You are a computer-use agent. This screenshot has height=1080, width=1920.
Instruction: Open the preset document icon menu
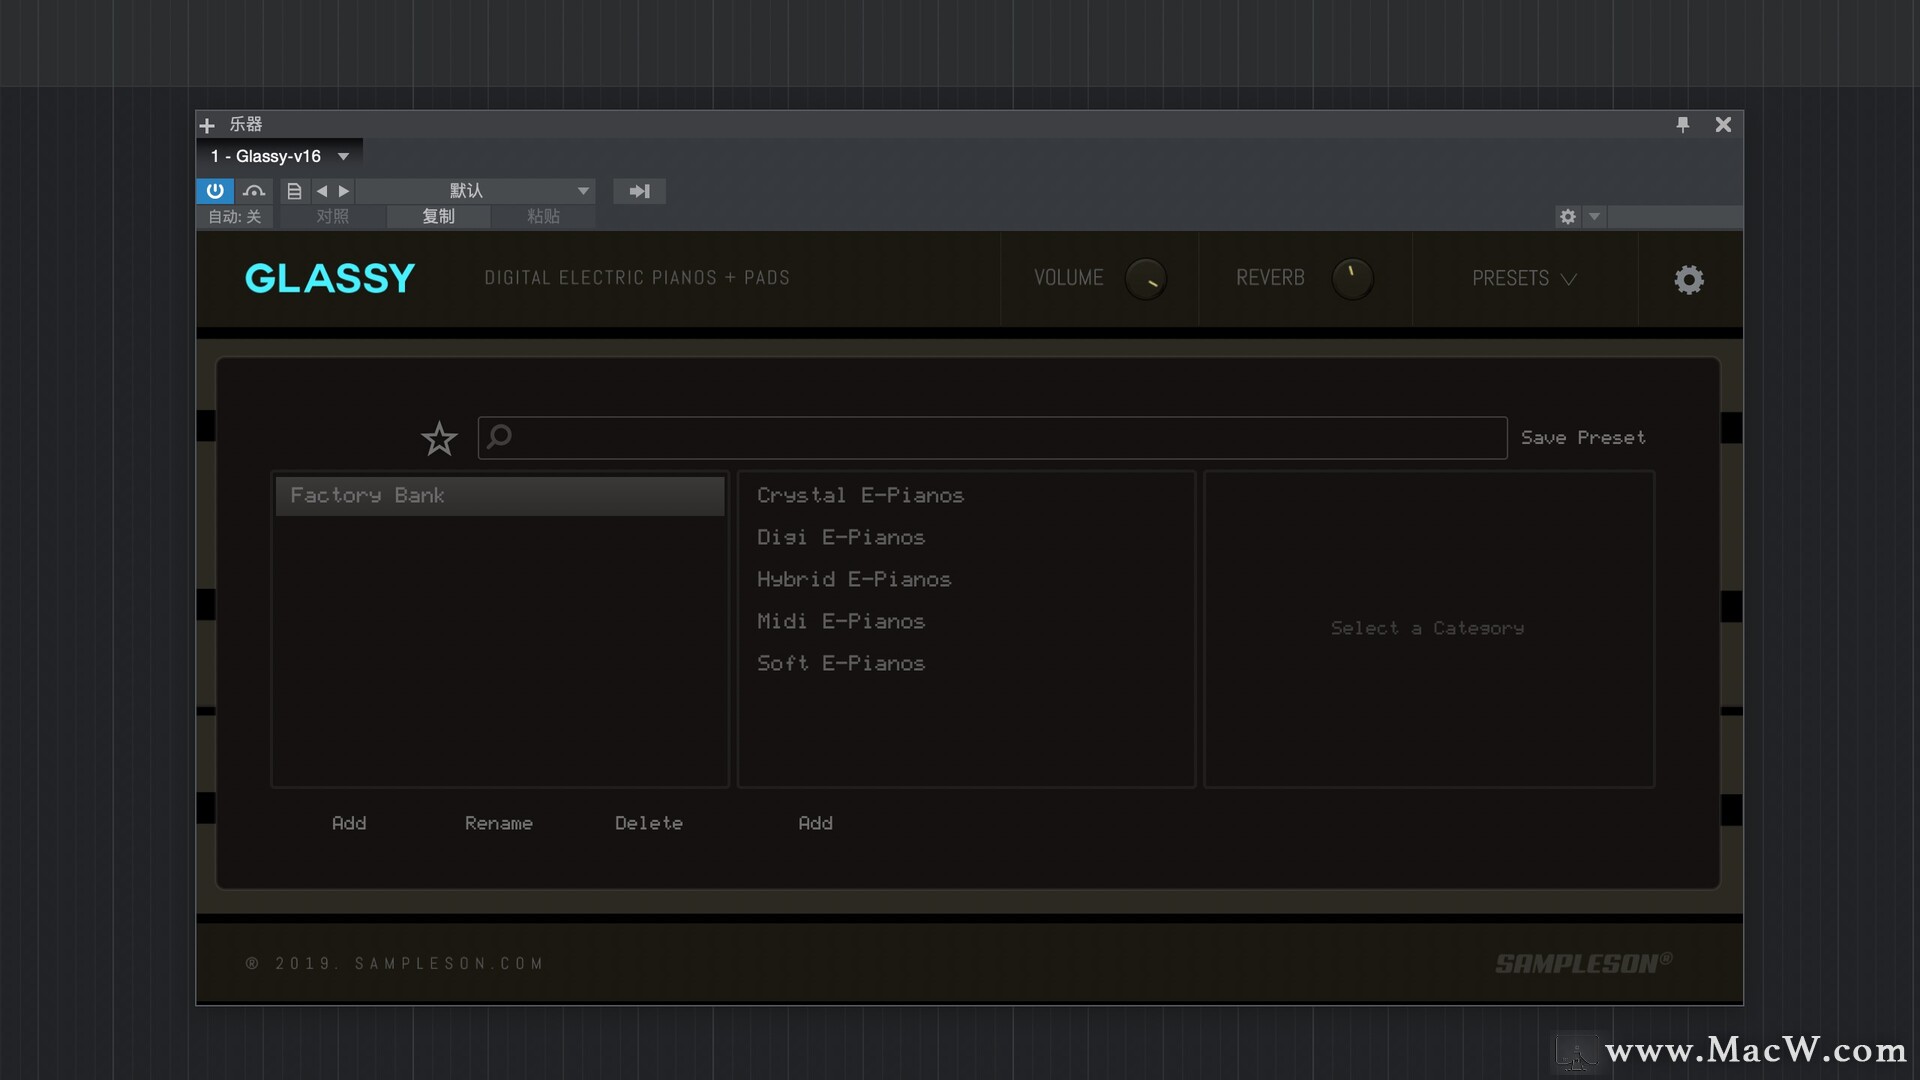(294, 190)
